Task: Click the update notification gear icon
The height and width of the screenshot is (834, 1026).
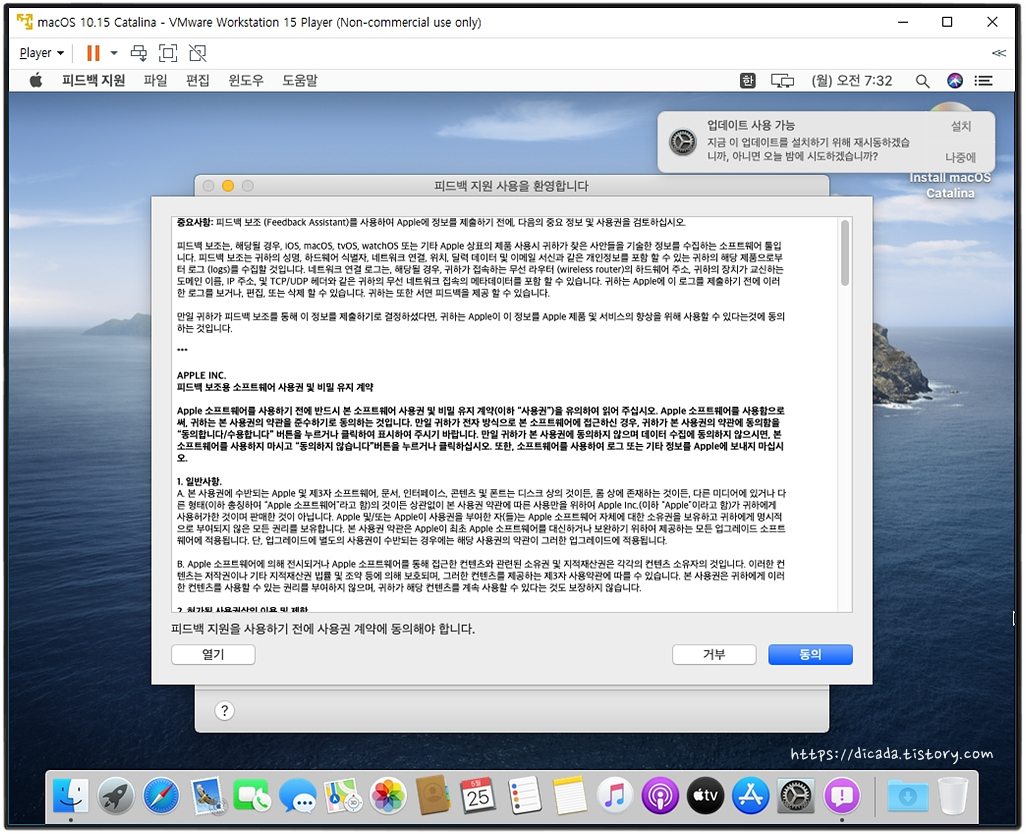Action: pyautogui.click(x=682, y=141)
